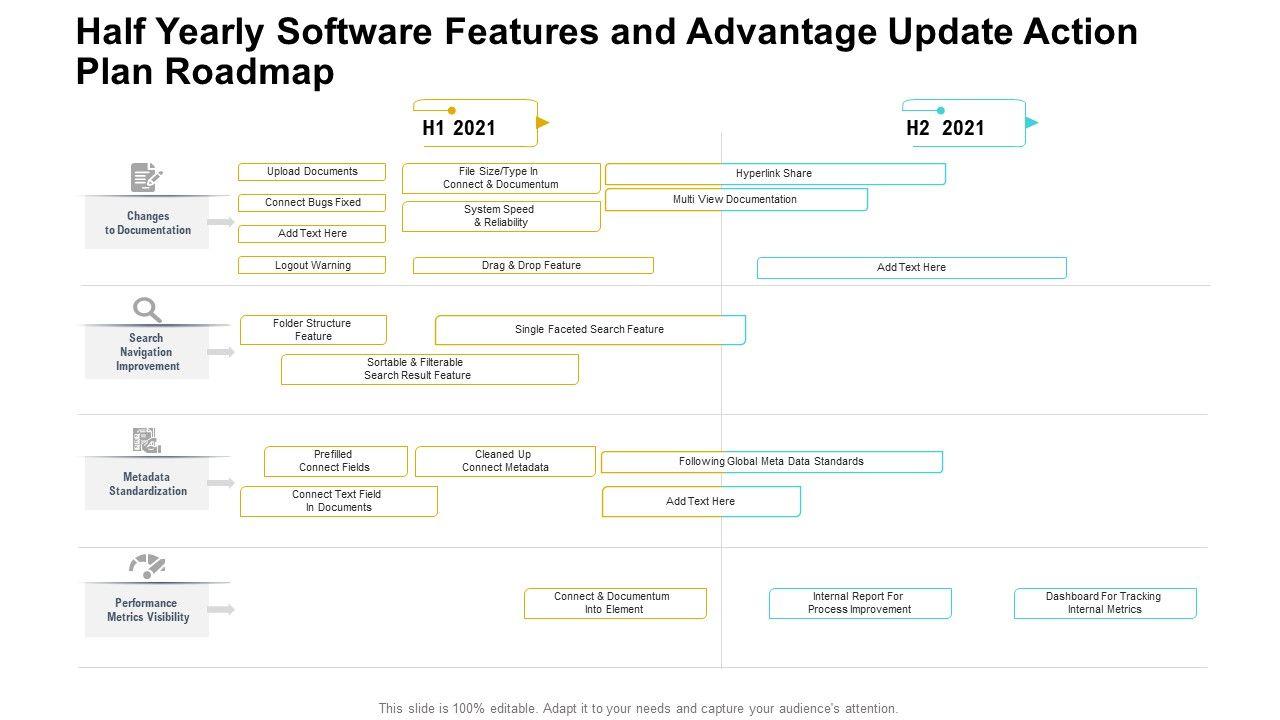Select the Prefilled Connect Fields box
Screen dimensions: 1280x720
point(336,461)
